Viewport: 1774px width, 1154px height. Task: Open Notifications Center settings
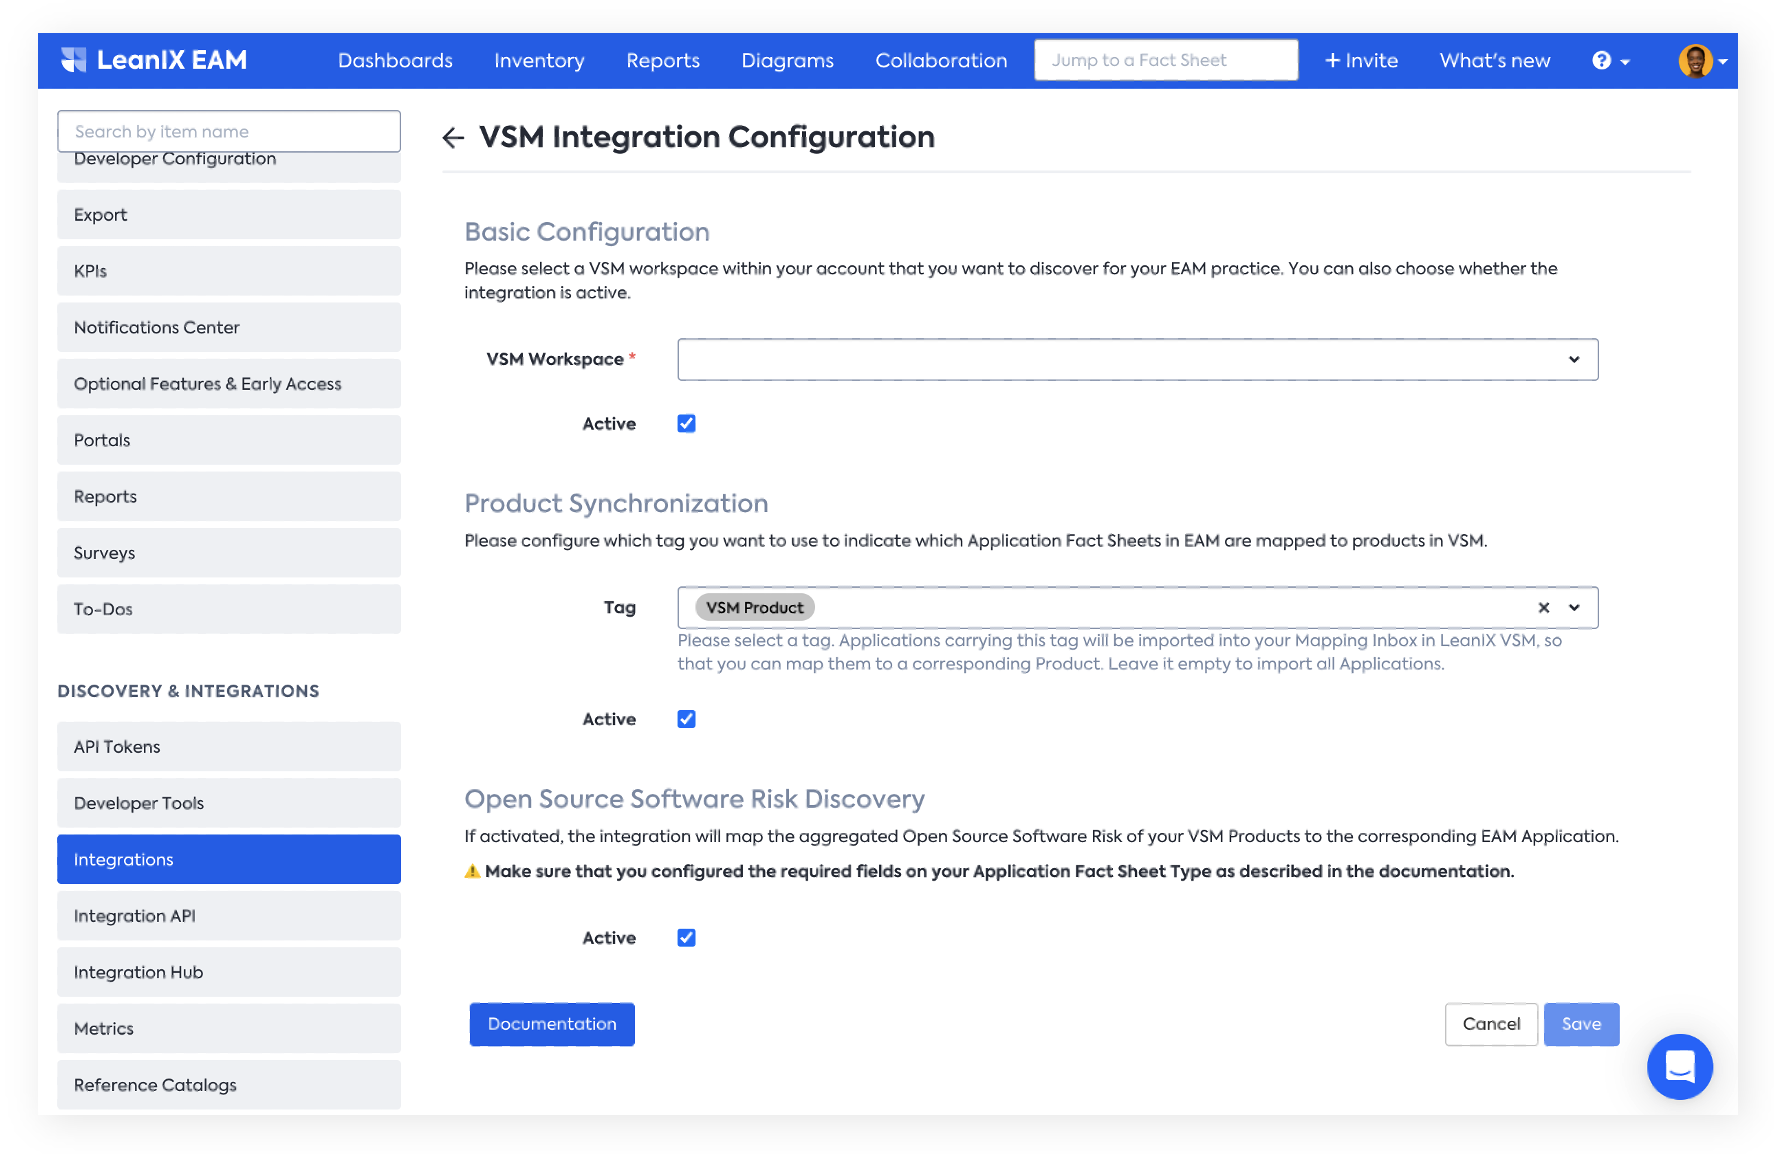pyautogui.click(x=229, y=327)
